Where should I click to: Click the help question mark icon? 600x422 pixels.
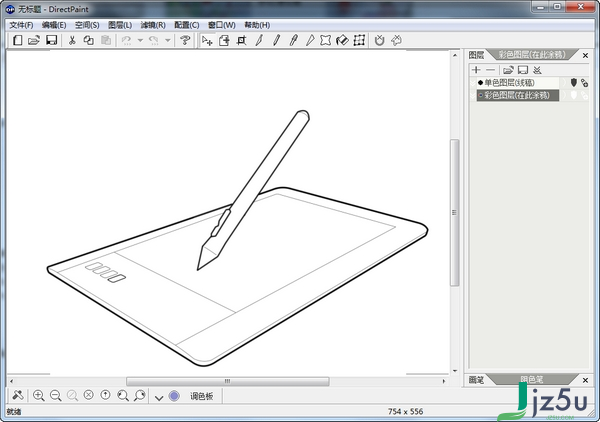(x=185, y=40)
